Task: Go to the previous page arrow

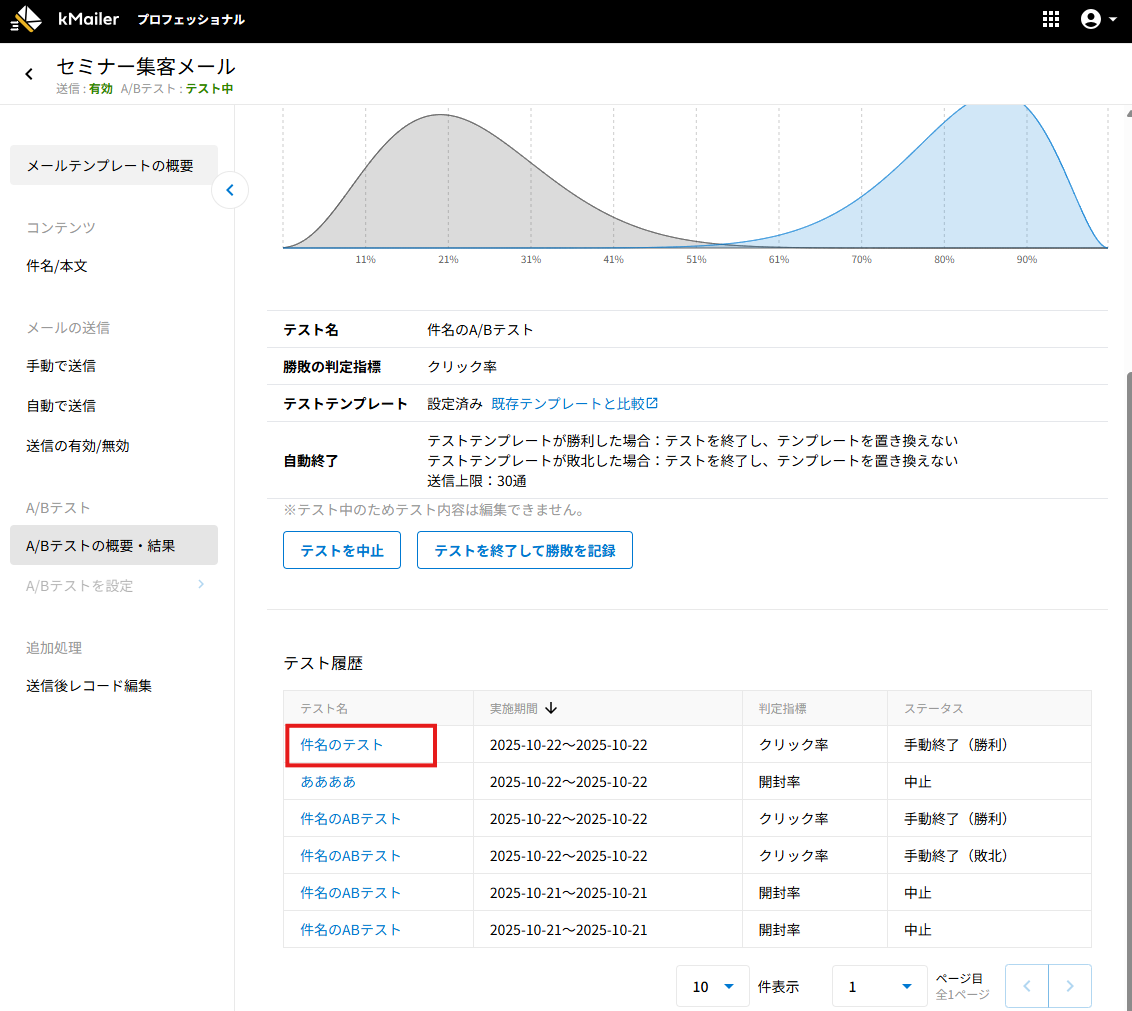Action: pos(1026,986)
